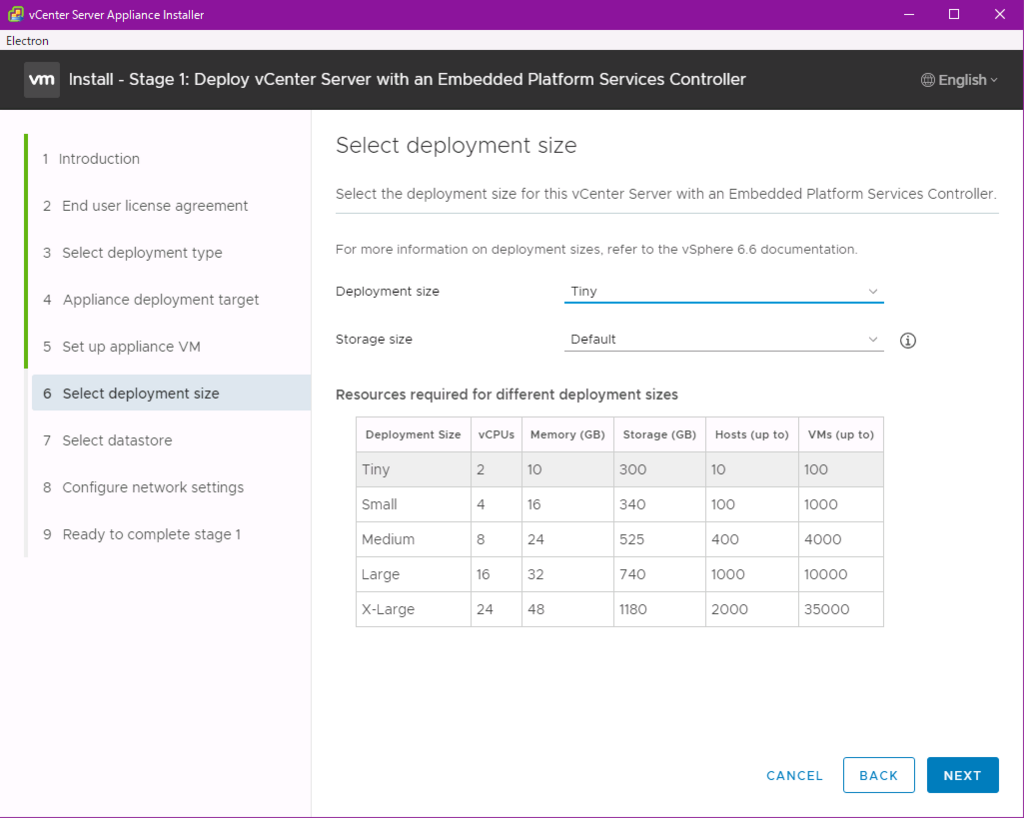This screenshot has width=1024, height=818.
Task: Open the Deployment size dropdown
Action: click(724, 291)
